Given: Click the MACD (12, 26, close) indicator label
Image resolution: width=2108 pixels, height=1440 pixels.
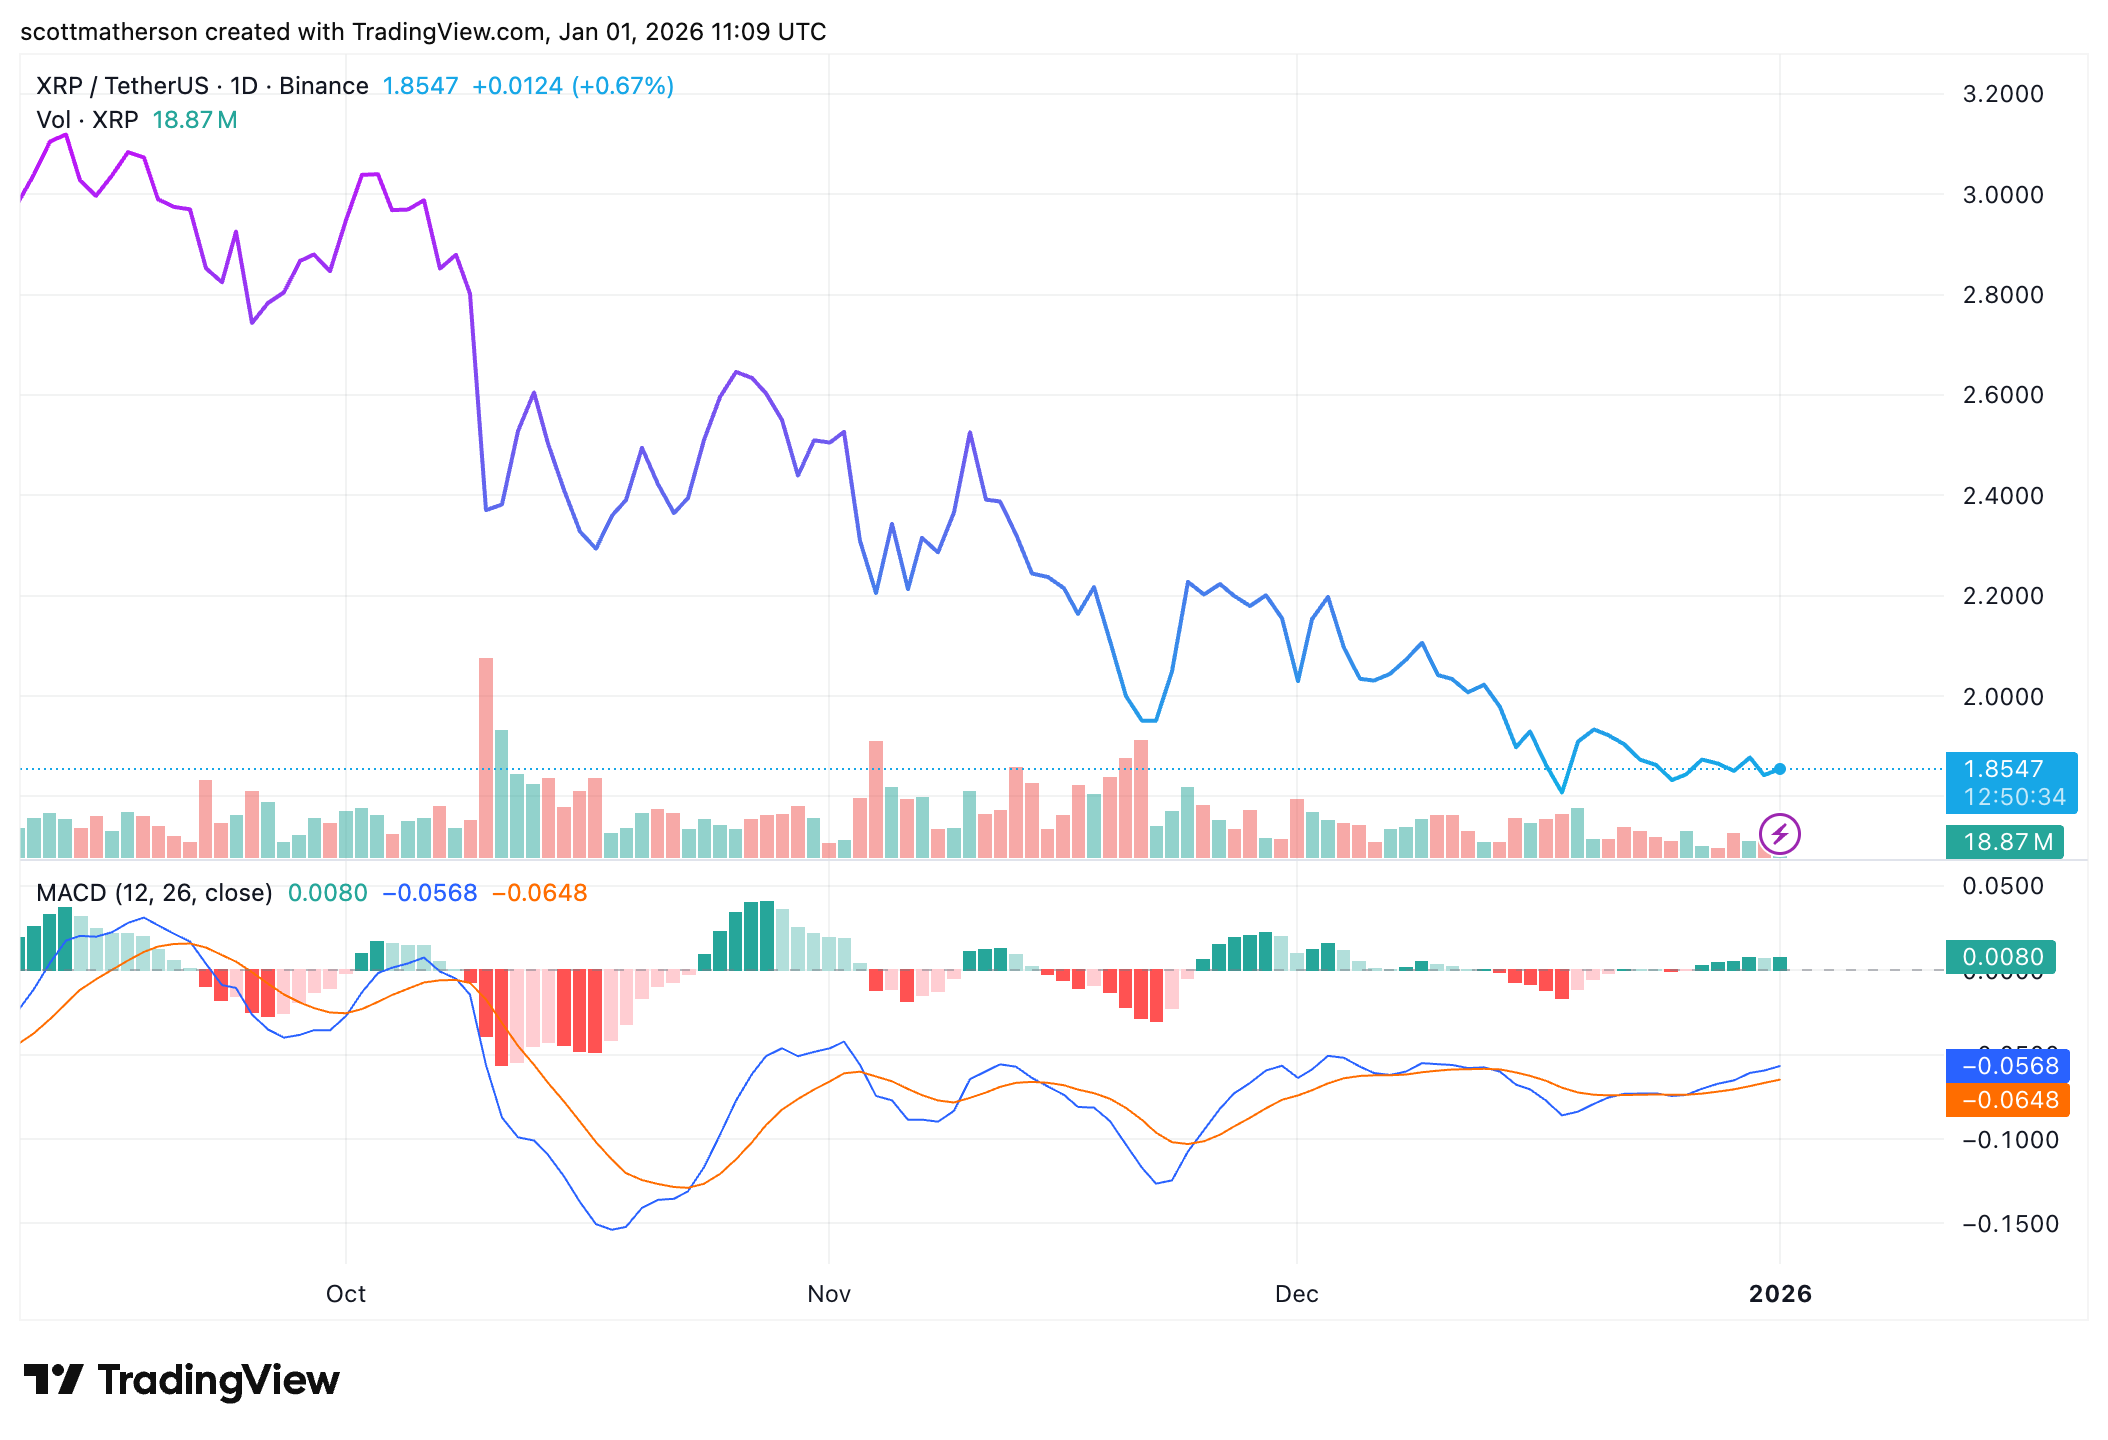Looking at the screenshot, I should 154,893.
